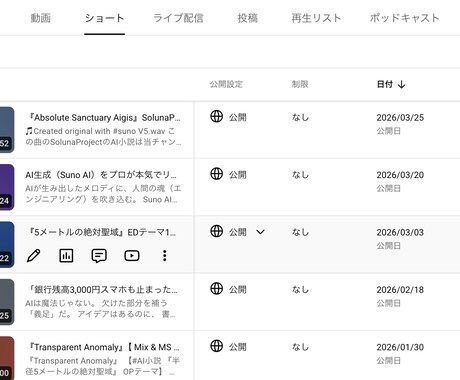The height and width of the screenshot is (380, 460).
Task: Click 公開 visibility for Absolute Sanctuary Aigis row
Action: click(238, 117)
